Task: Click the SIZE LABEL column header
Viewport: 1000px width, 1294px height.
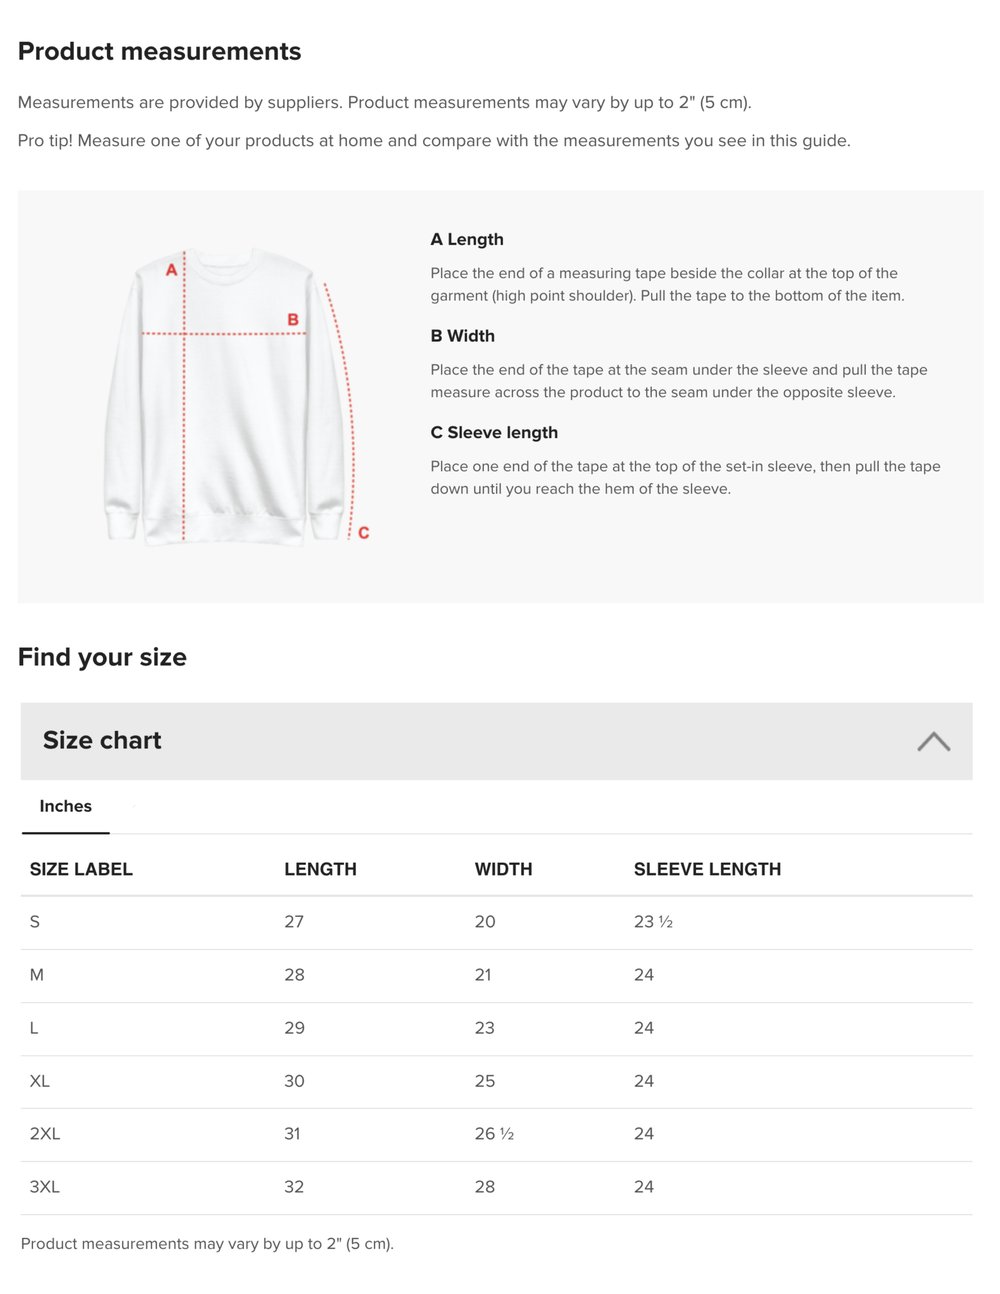Action: coord(81,870)
